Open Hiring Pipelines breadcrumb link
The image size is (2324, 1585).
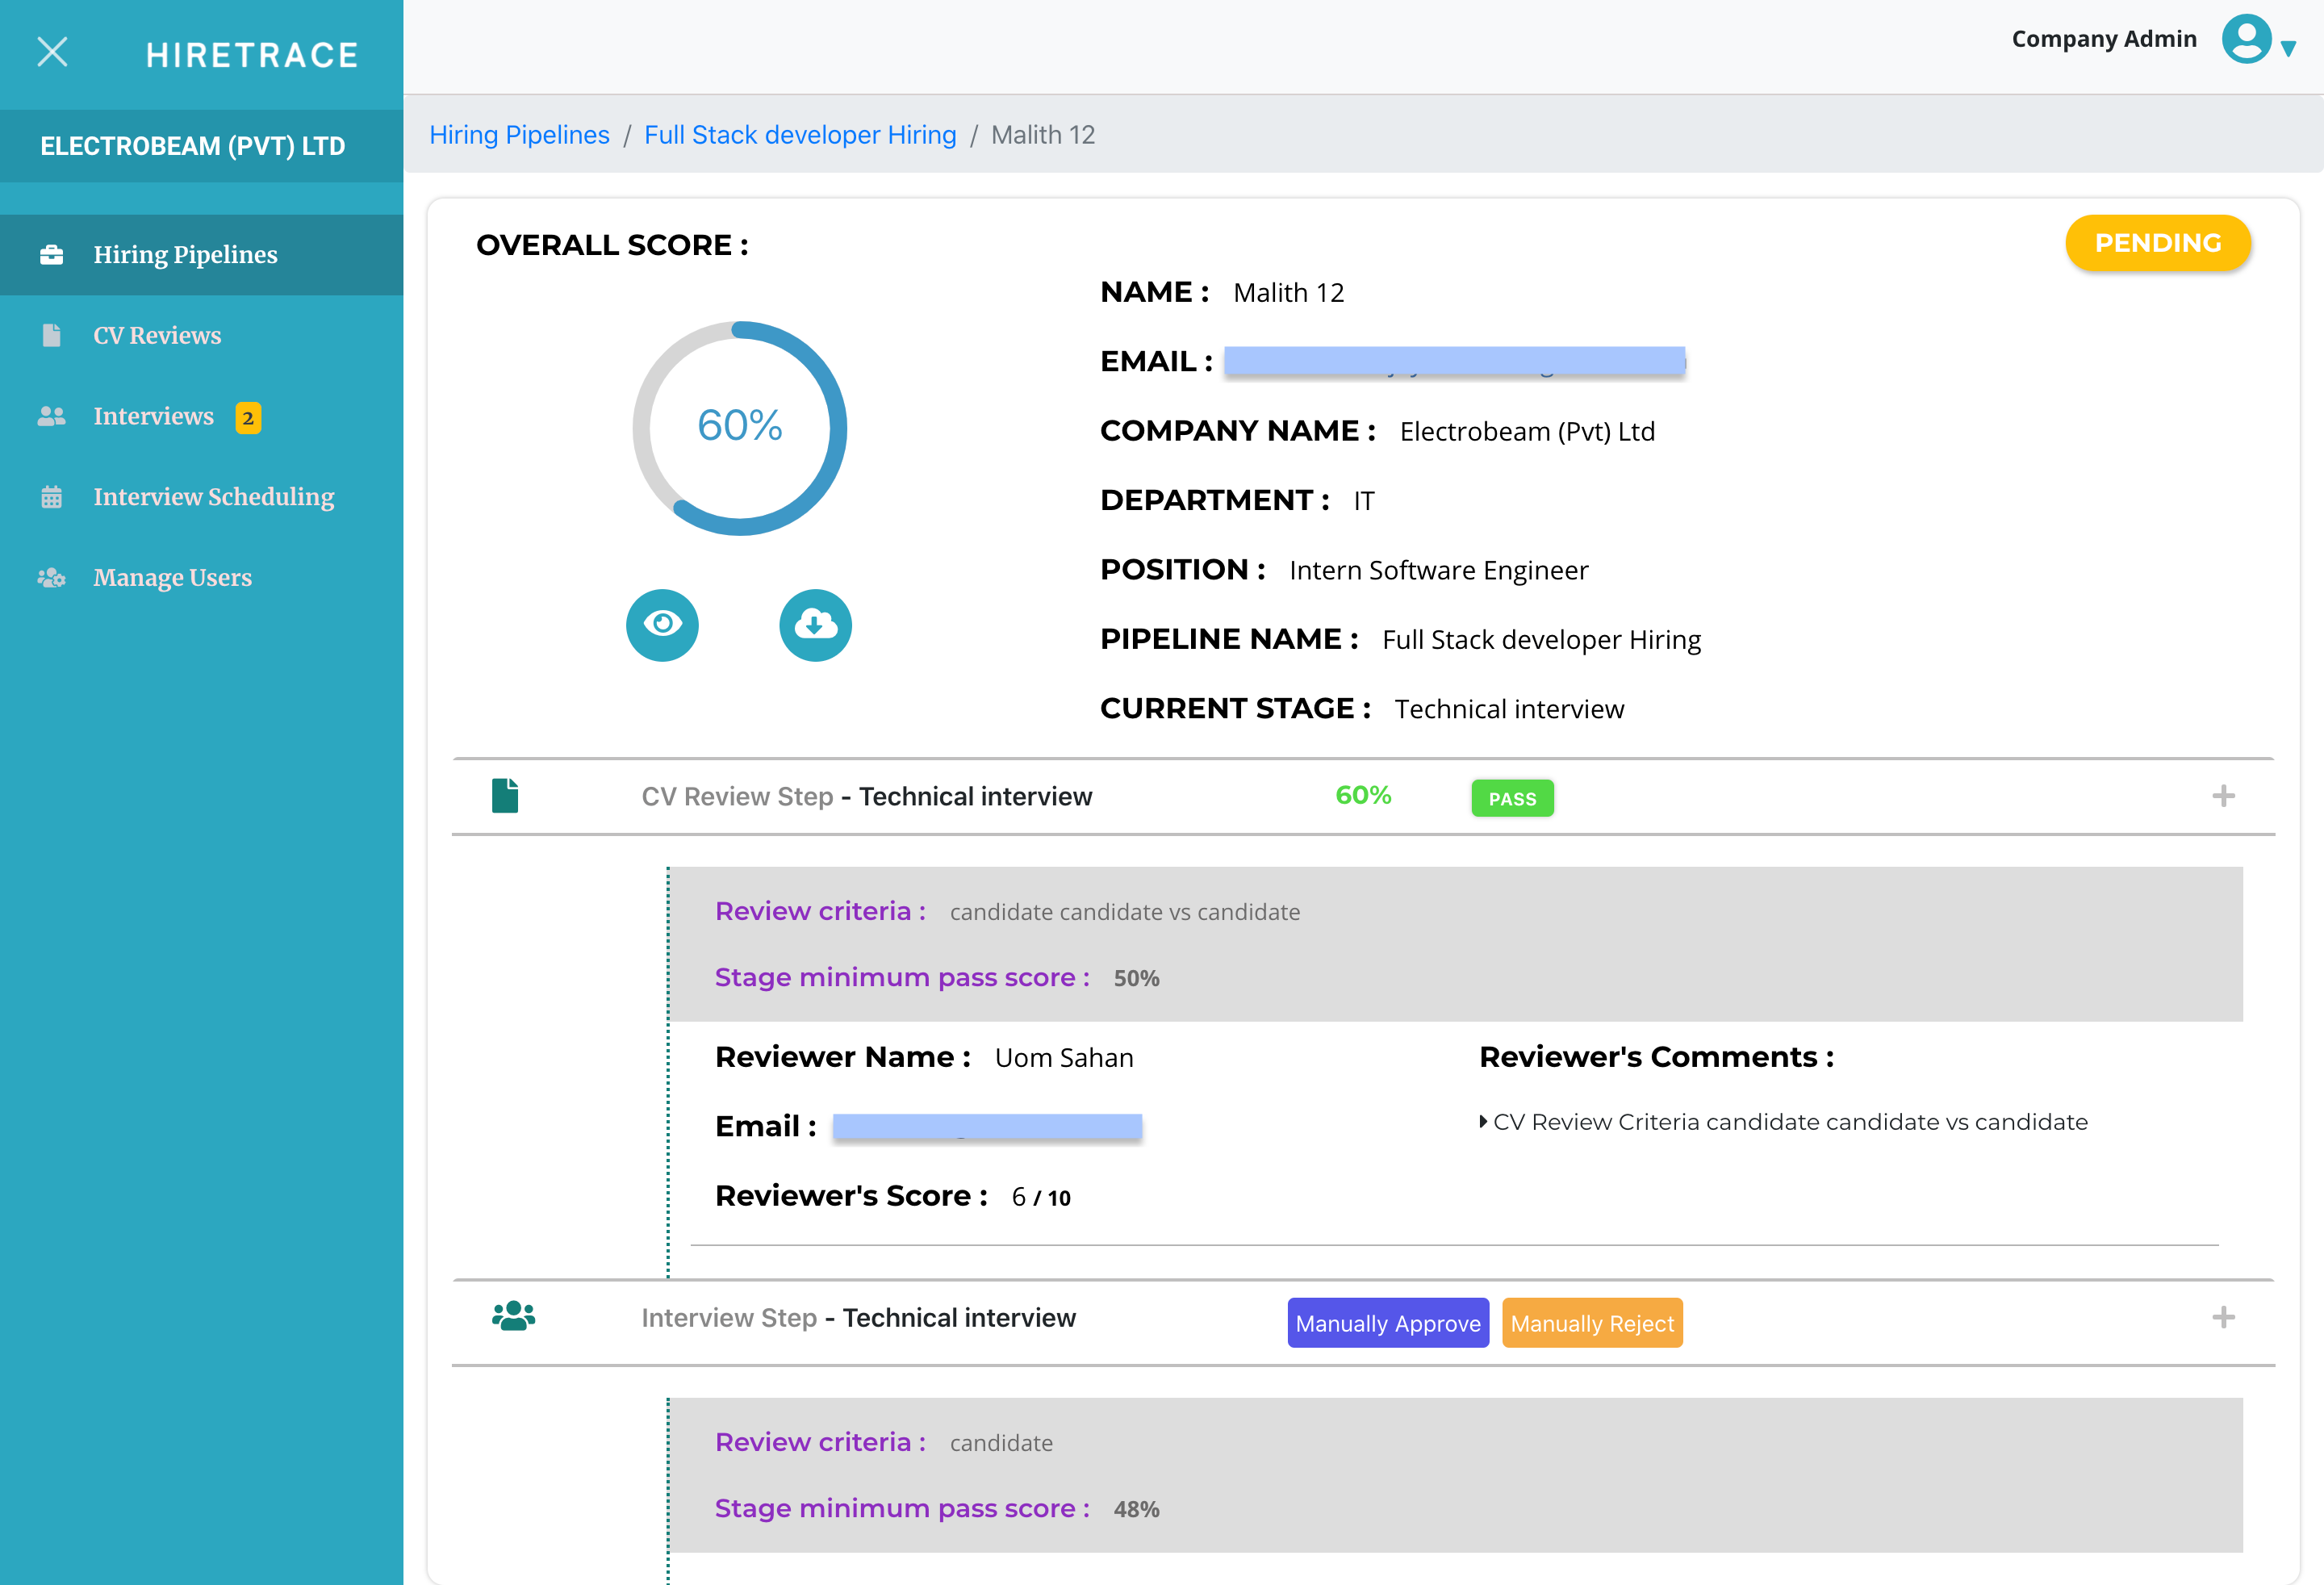(520, 135)
